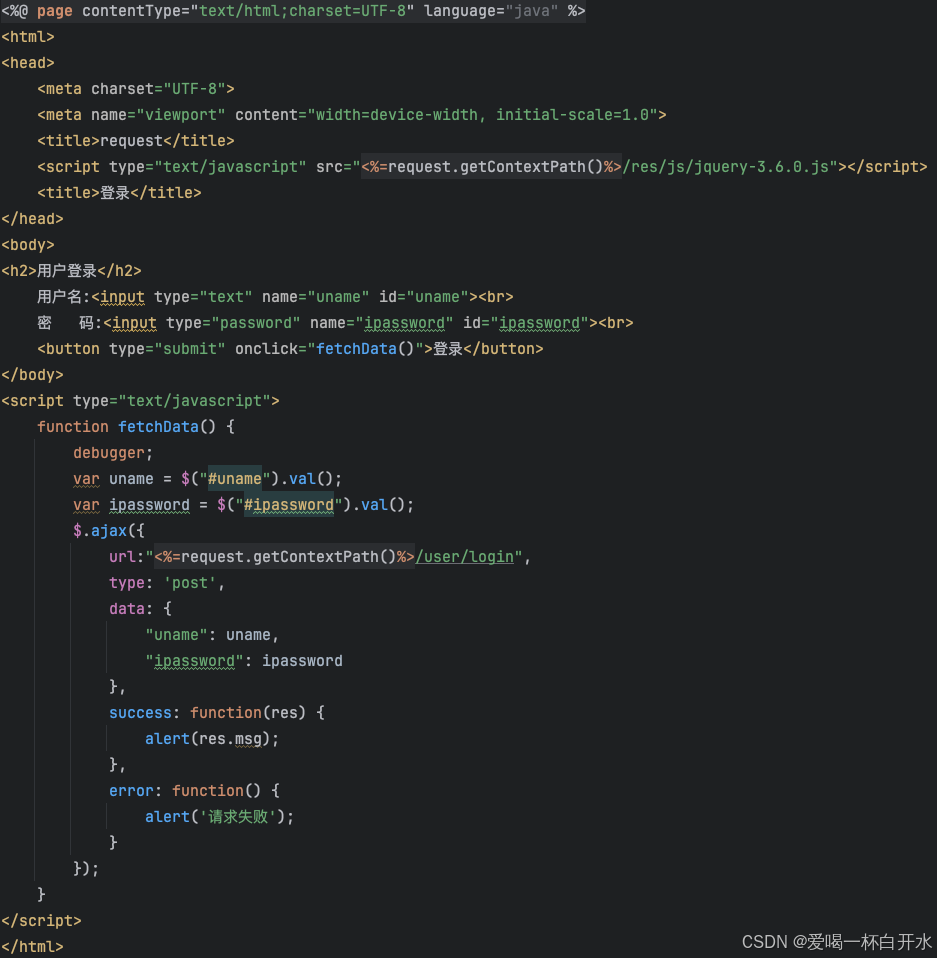The image size is (937, 958).
Task: Click language="java" in the page directive
Action: 491,11
